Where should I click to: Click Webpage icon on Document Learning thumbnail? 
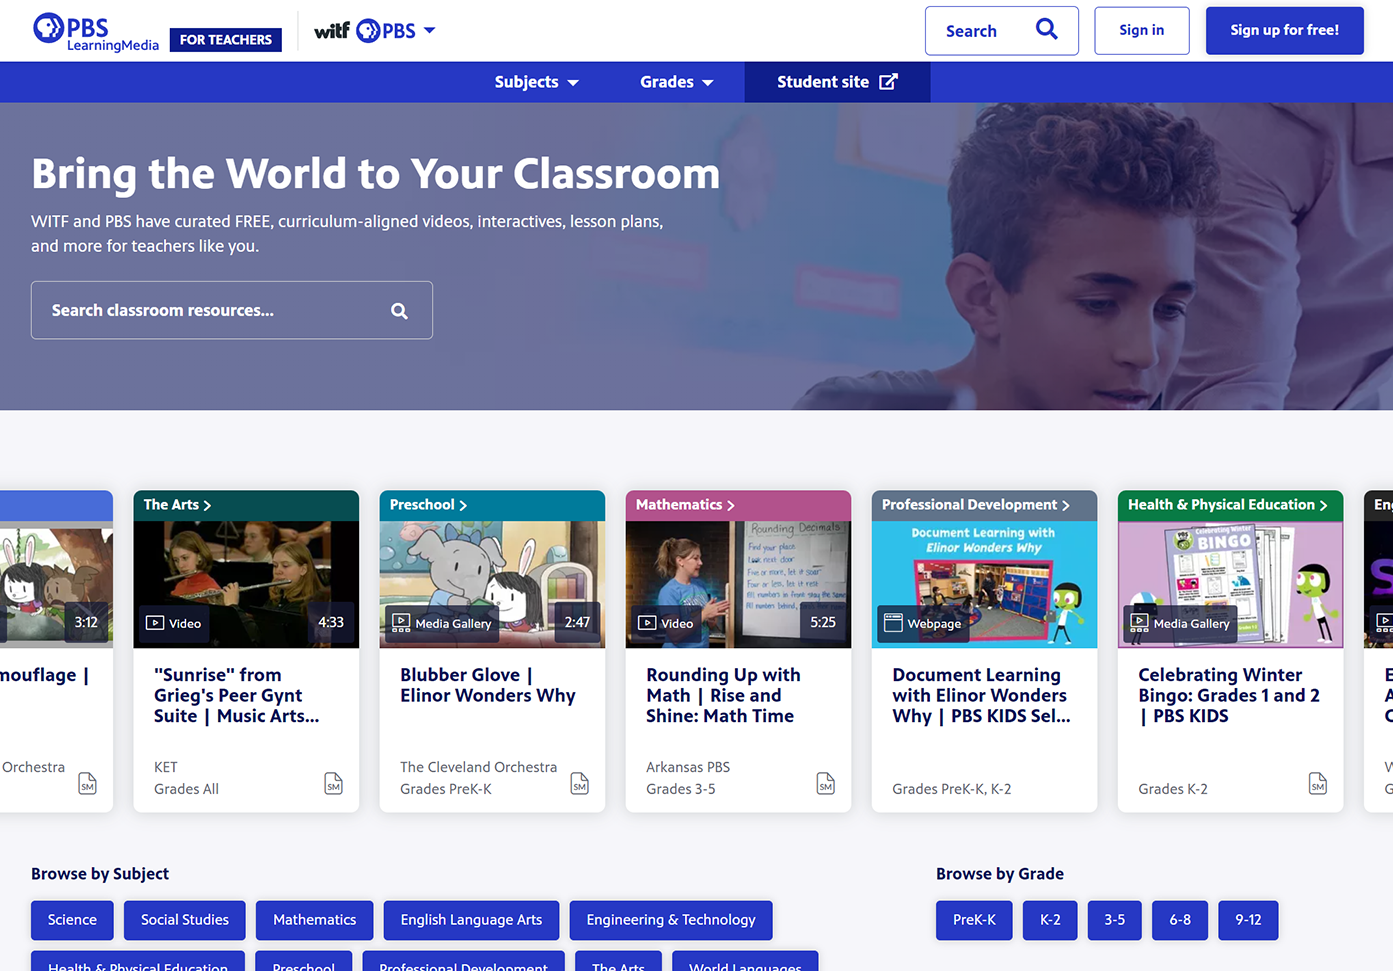(x=893, y=623)
